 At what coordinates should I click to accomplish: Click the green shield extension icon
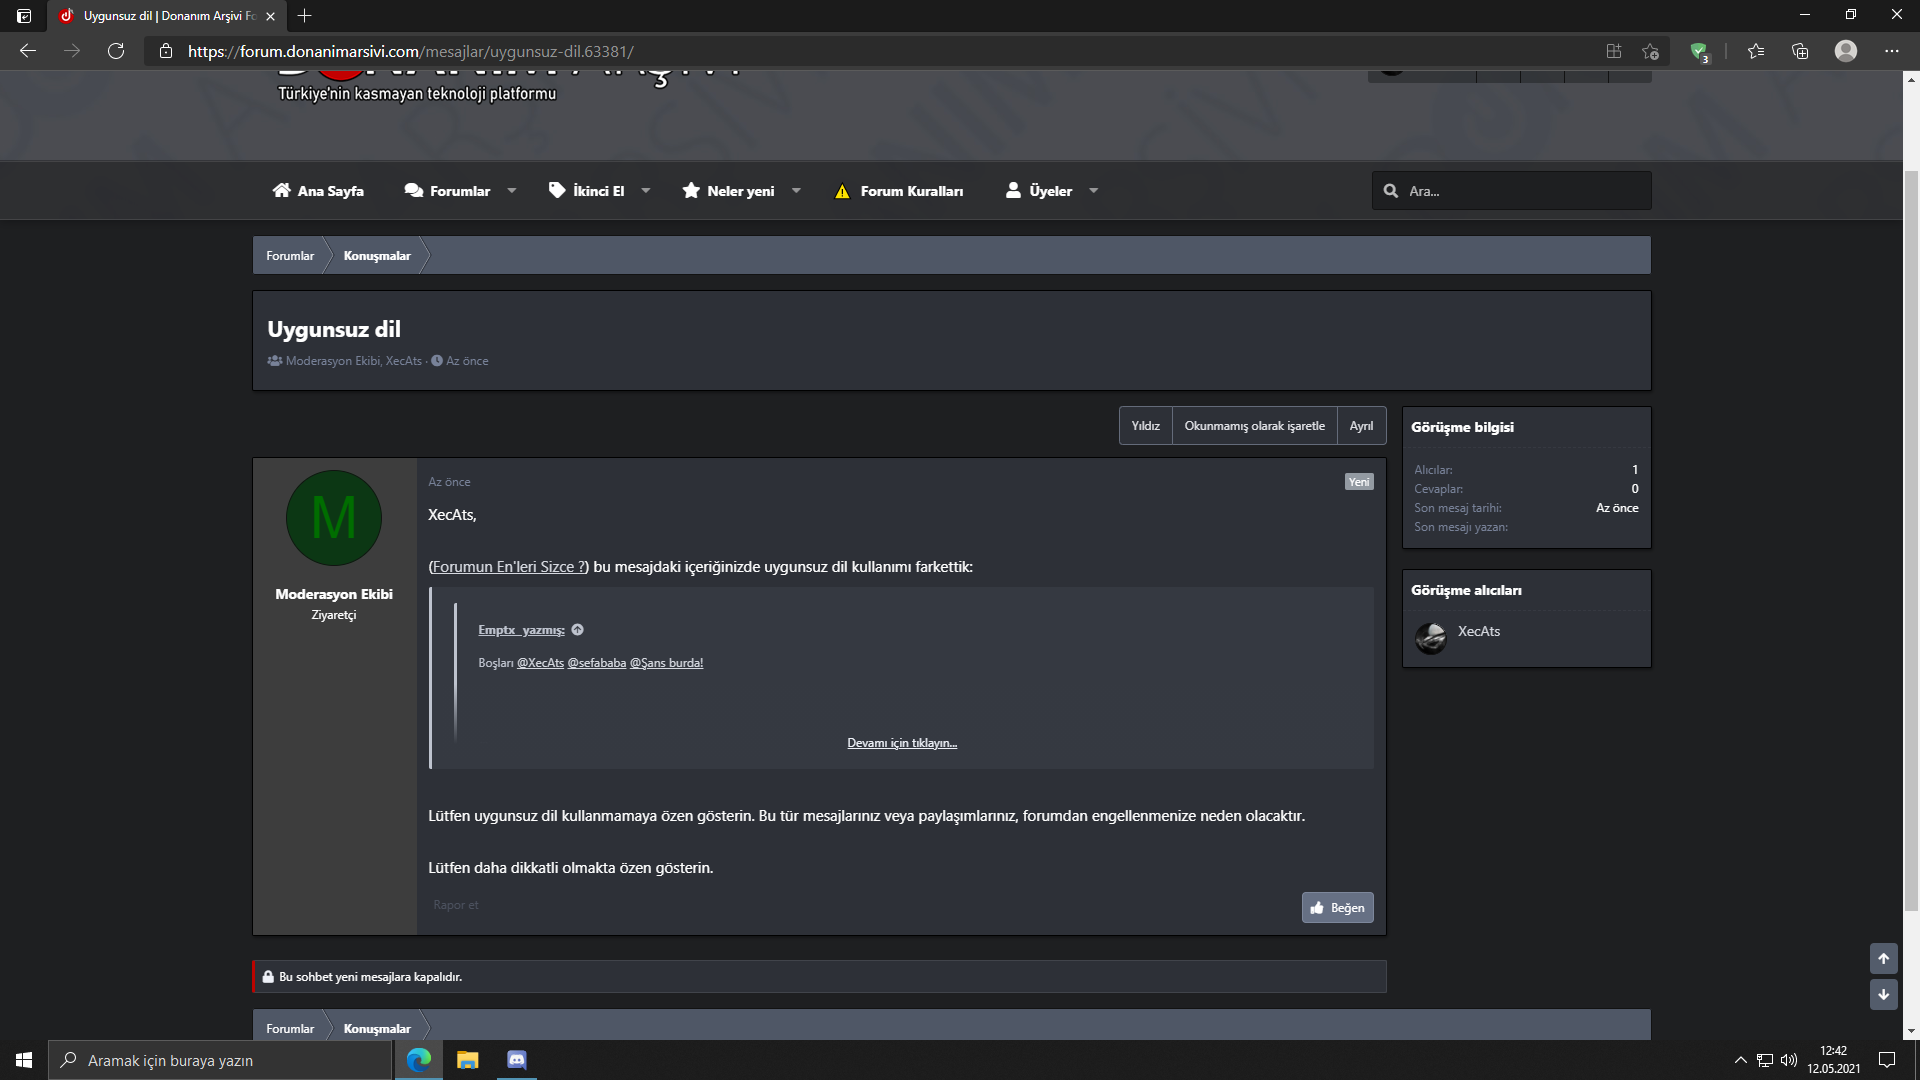pos(1699,52)
